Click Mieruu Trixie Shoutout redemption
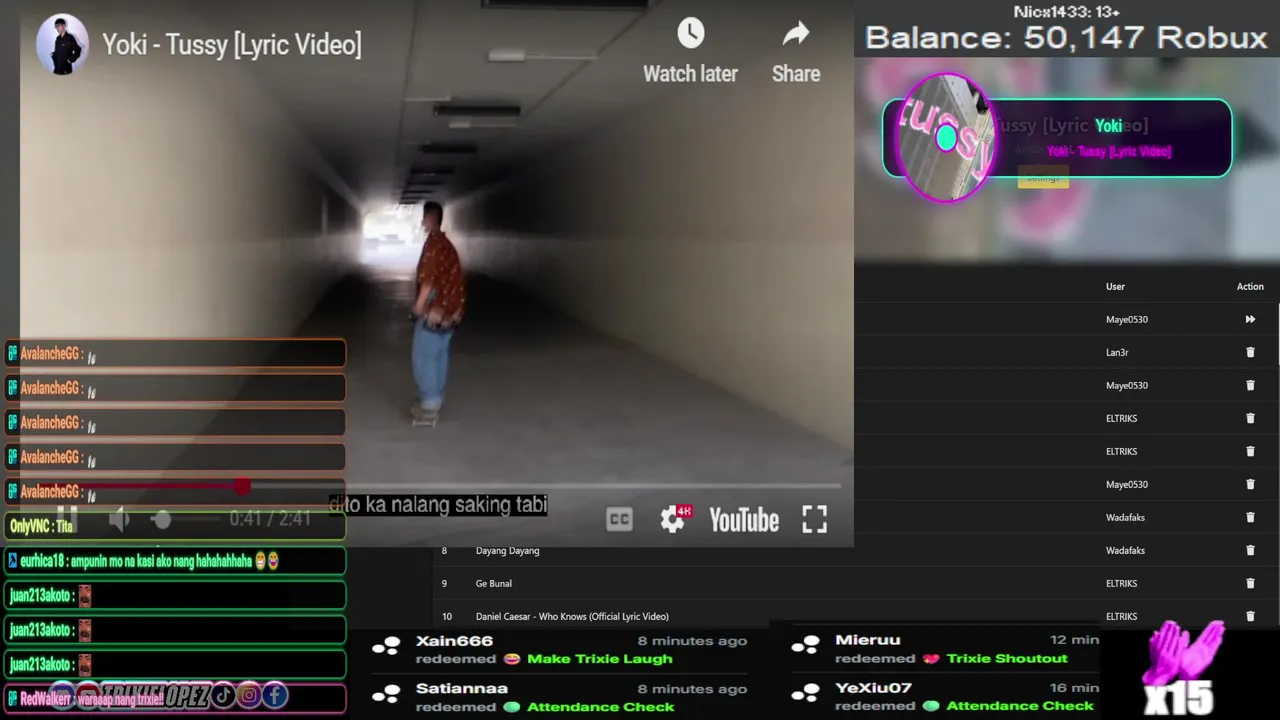Viewport: 1280px width, 720px height. (x=945, y=649)
